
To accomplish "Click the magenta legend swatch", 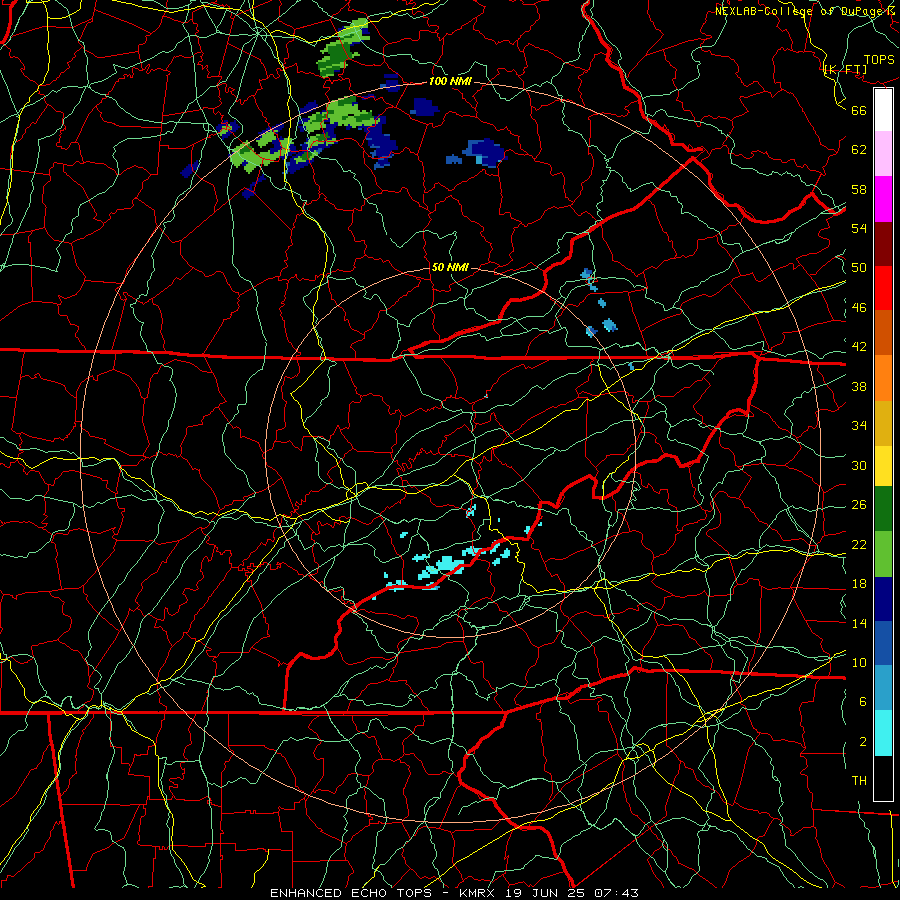I will 883,199.
